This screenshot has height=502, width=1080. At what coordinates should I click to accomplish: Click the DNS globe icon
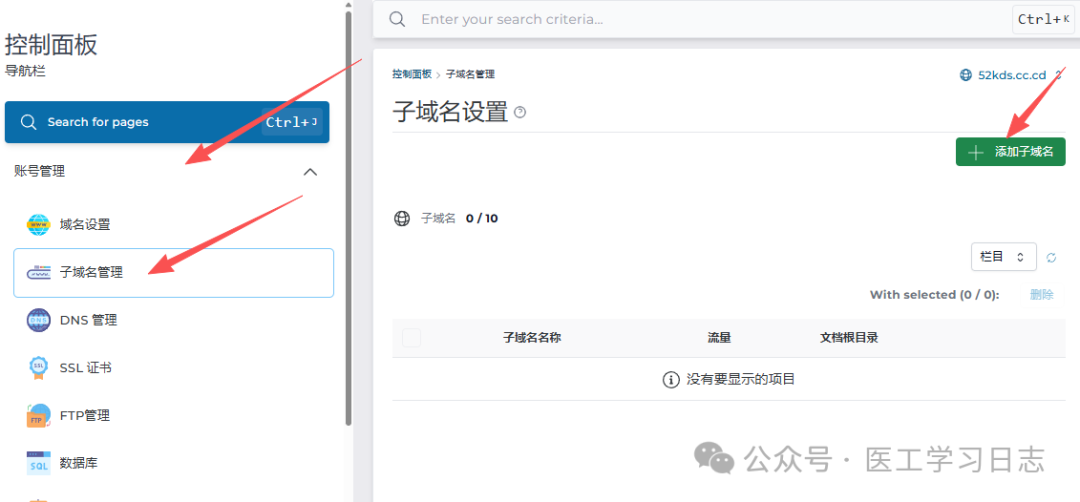tap(39, 320)
